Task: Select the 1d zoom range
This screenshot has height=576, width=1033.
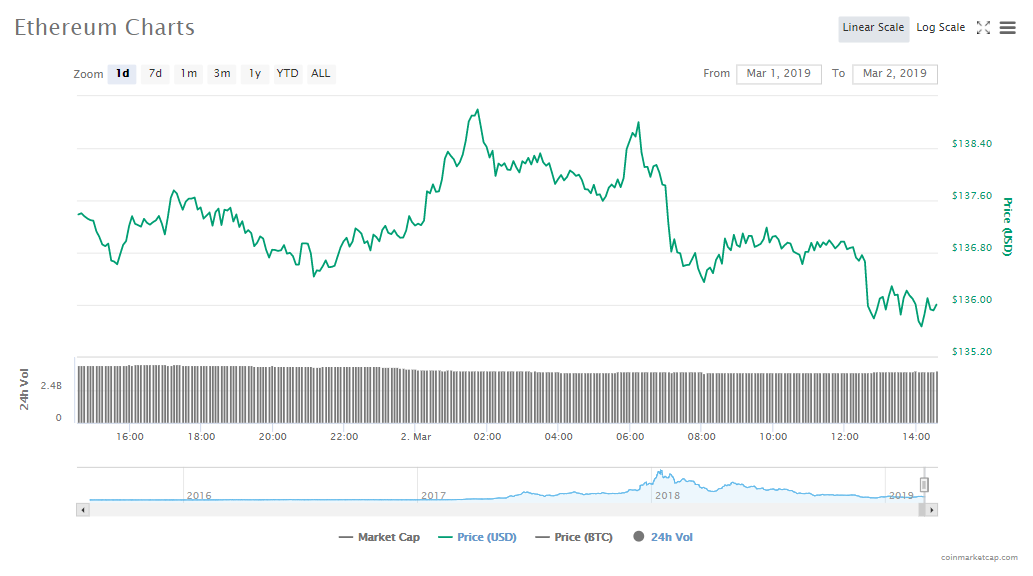Action: pos(122,74)
